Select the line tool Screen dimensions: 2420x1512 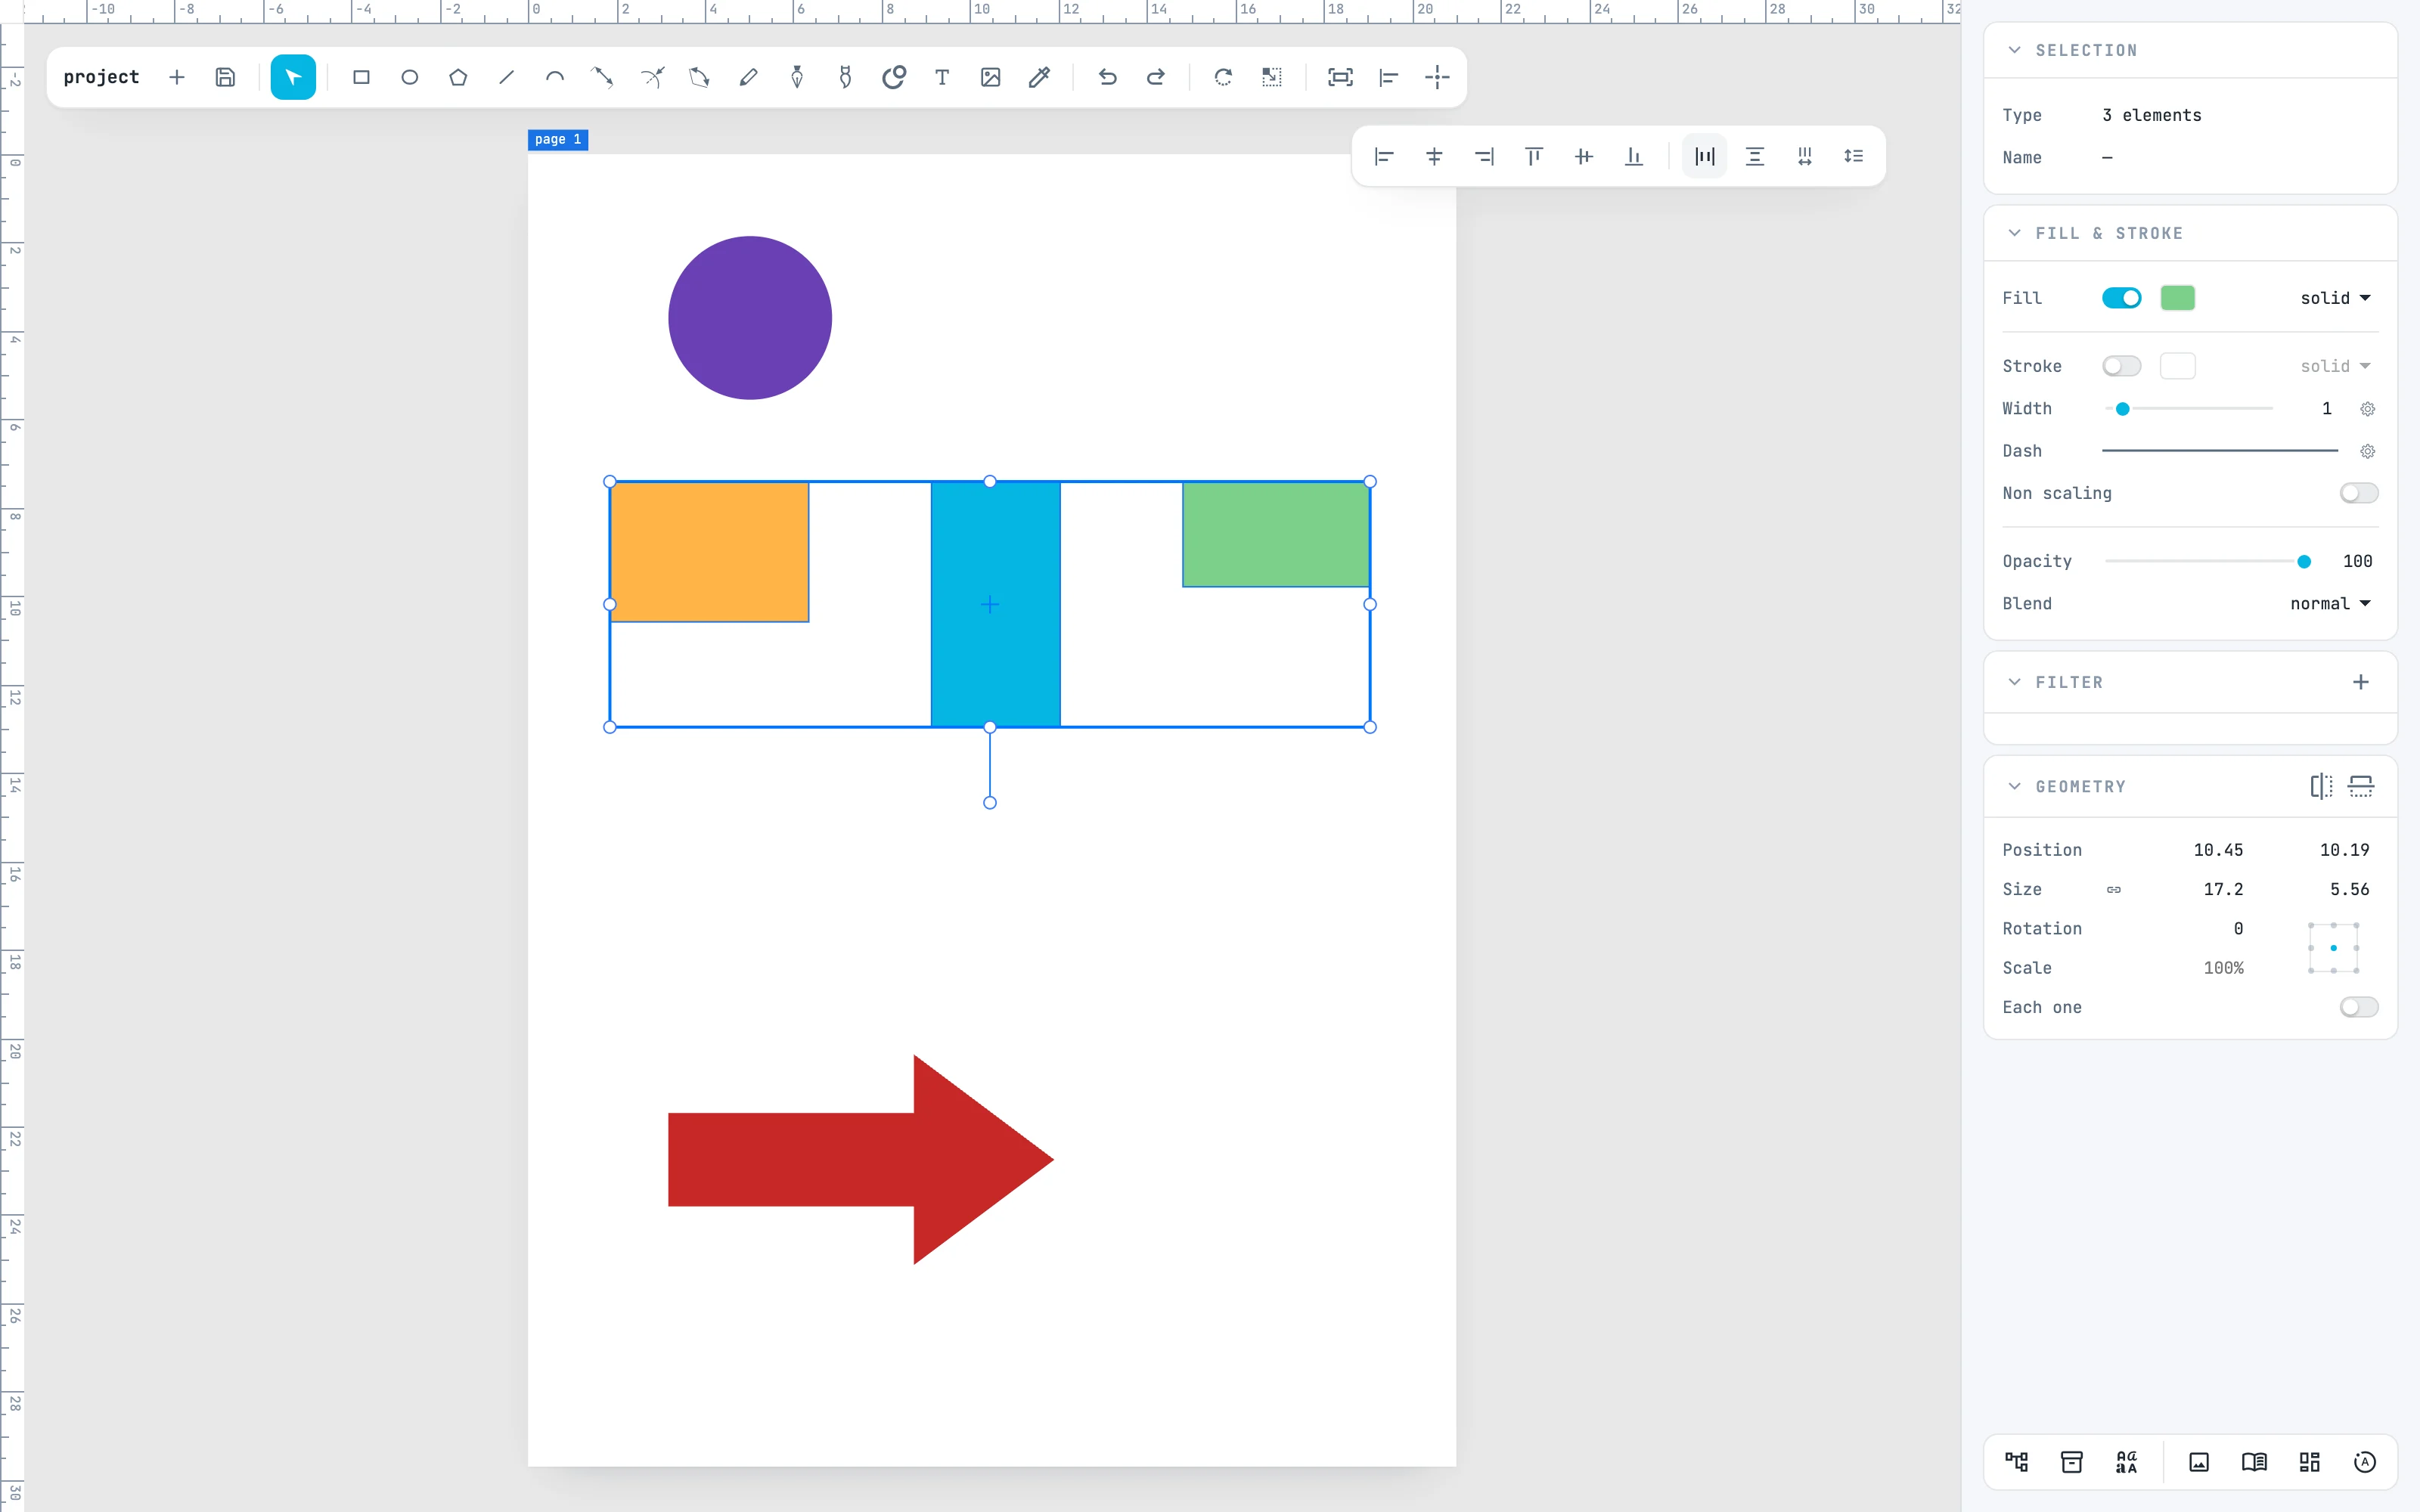coord(506,77)
